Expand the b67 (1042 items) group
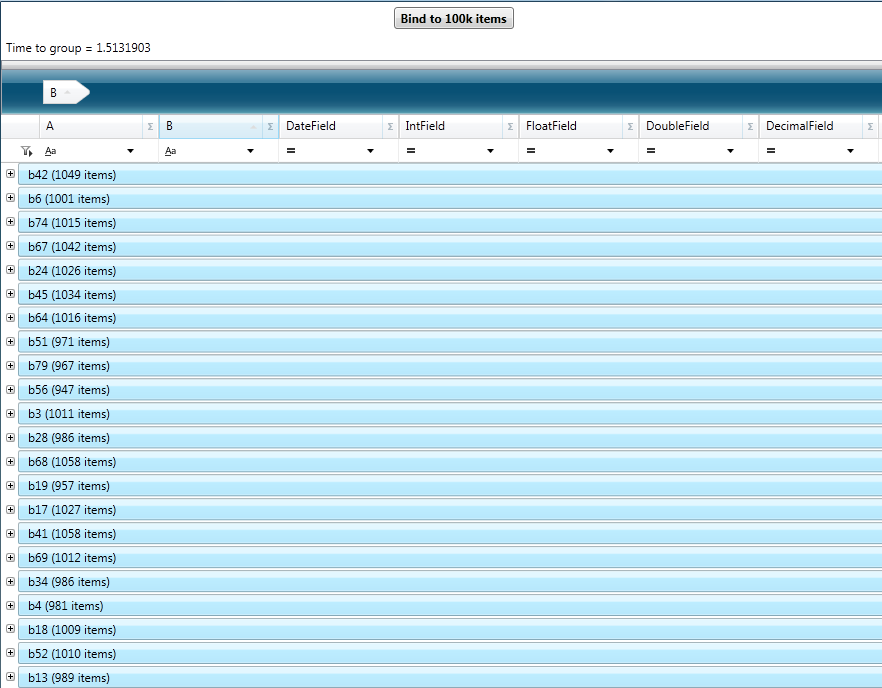This screenshot has height=688, width=882. point(10,246)
